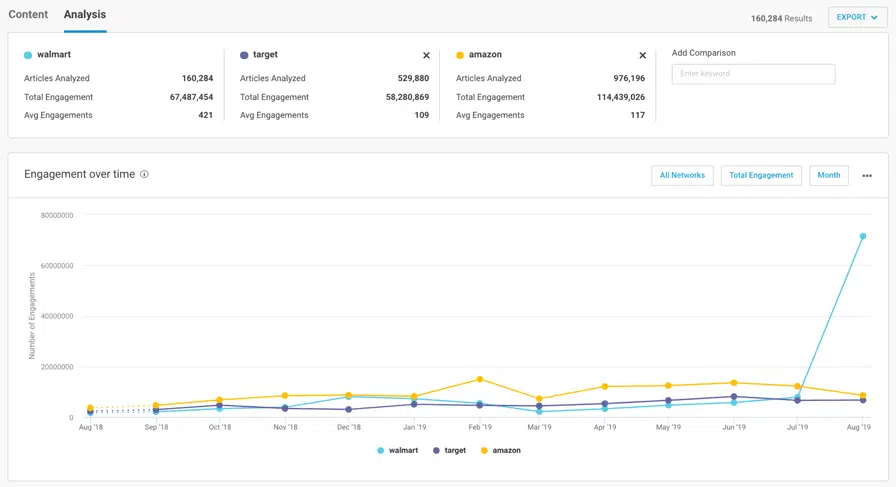Remove the target comparison with X icon
This screenshot has height=487, width=896.
tap(426, 56)
